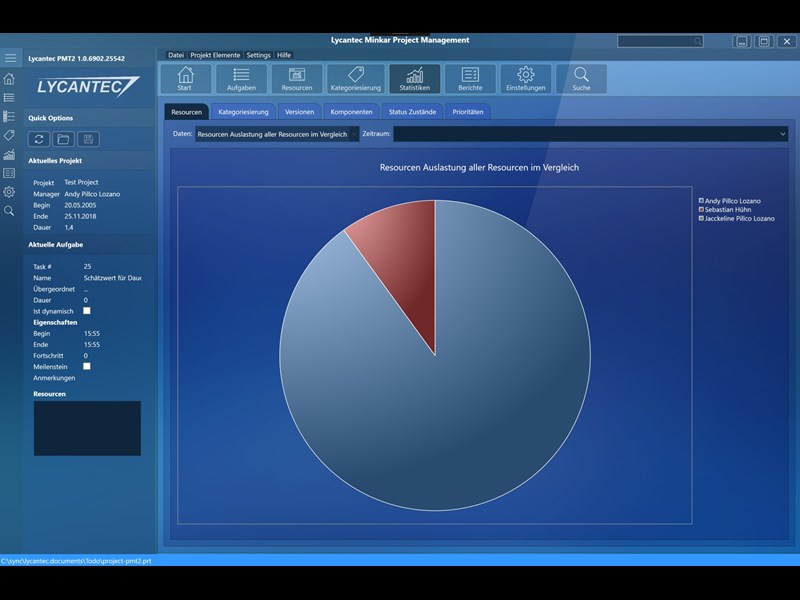Open the Projekt Elemente menu
Viewport: 800px width, 600px height.
tap(215, 55)
